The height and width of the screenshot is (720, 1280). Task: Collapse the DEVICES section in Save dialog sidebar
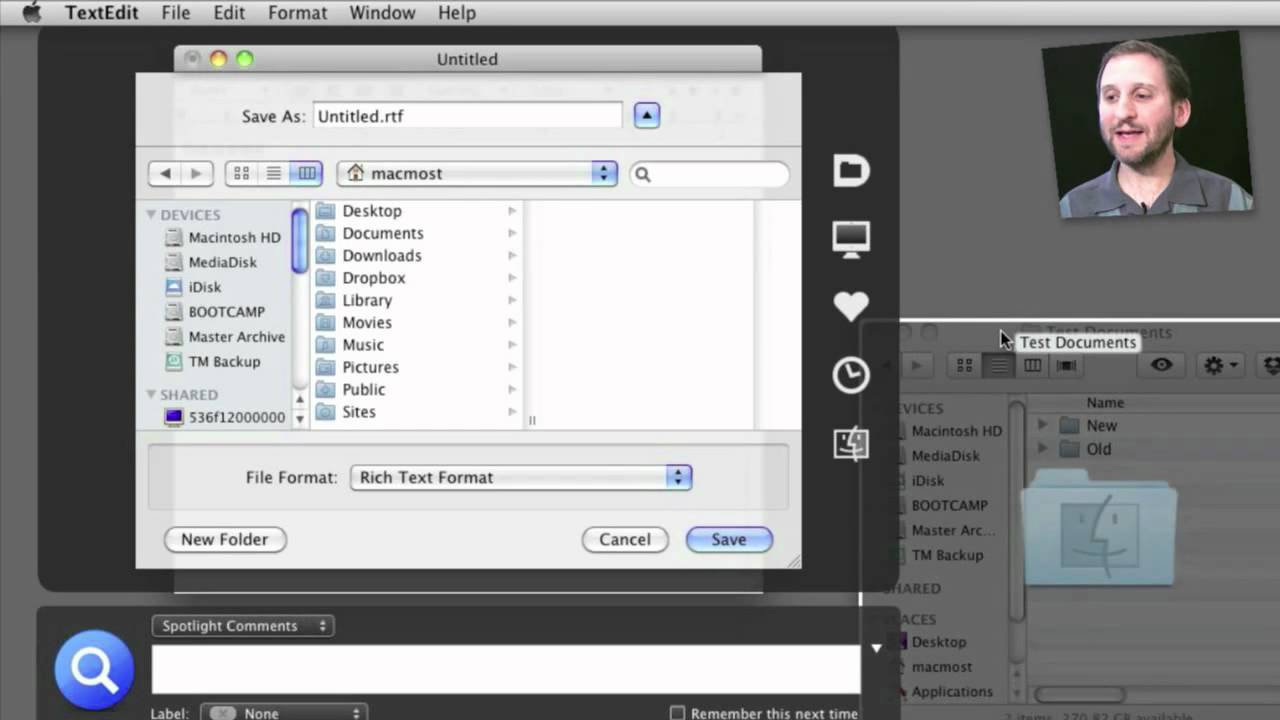tap(151, 214)
